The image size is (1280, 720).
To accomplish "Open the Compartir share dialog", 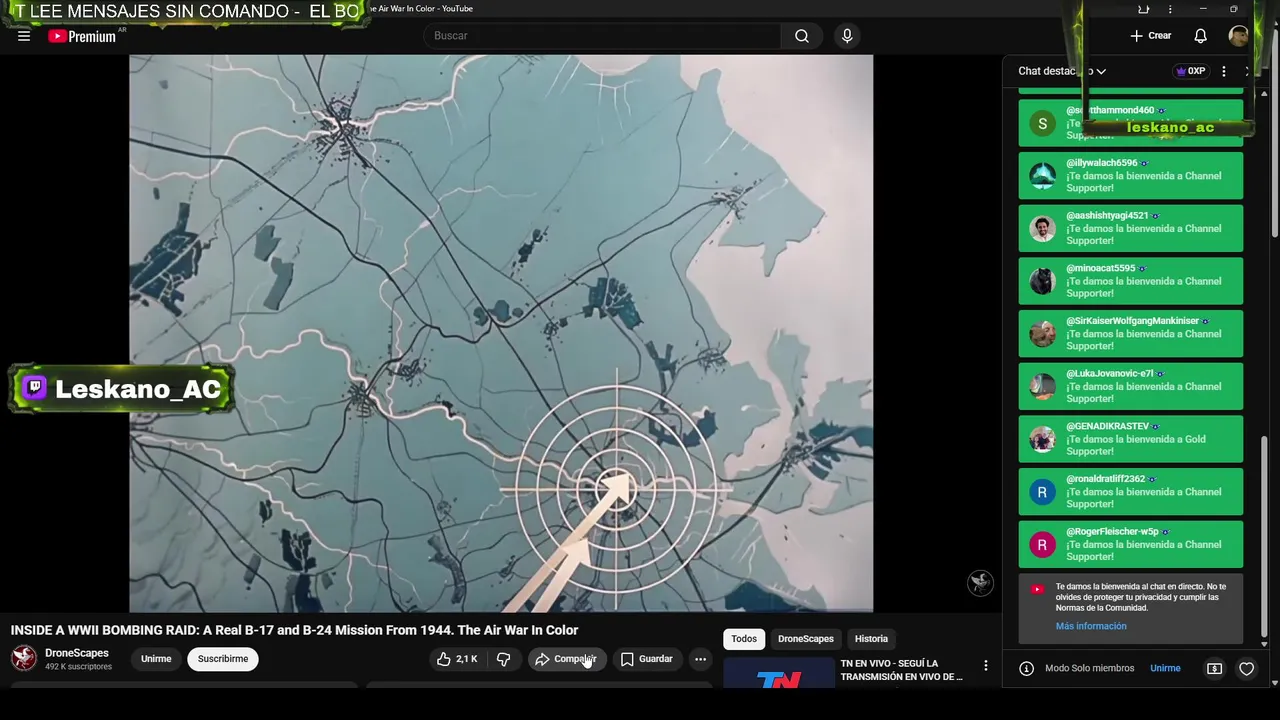I will click(x=567, y=659).
